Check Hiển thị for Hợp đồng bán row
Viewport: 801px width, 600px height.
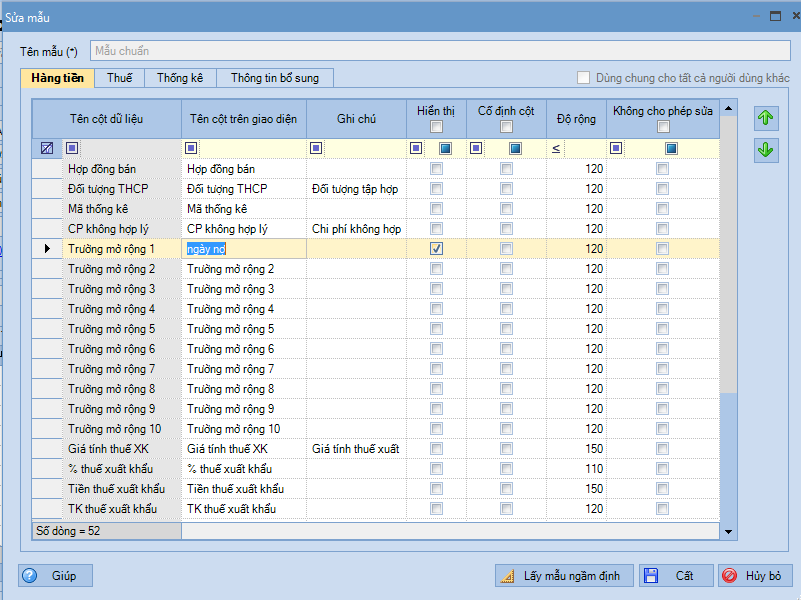436,169
